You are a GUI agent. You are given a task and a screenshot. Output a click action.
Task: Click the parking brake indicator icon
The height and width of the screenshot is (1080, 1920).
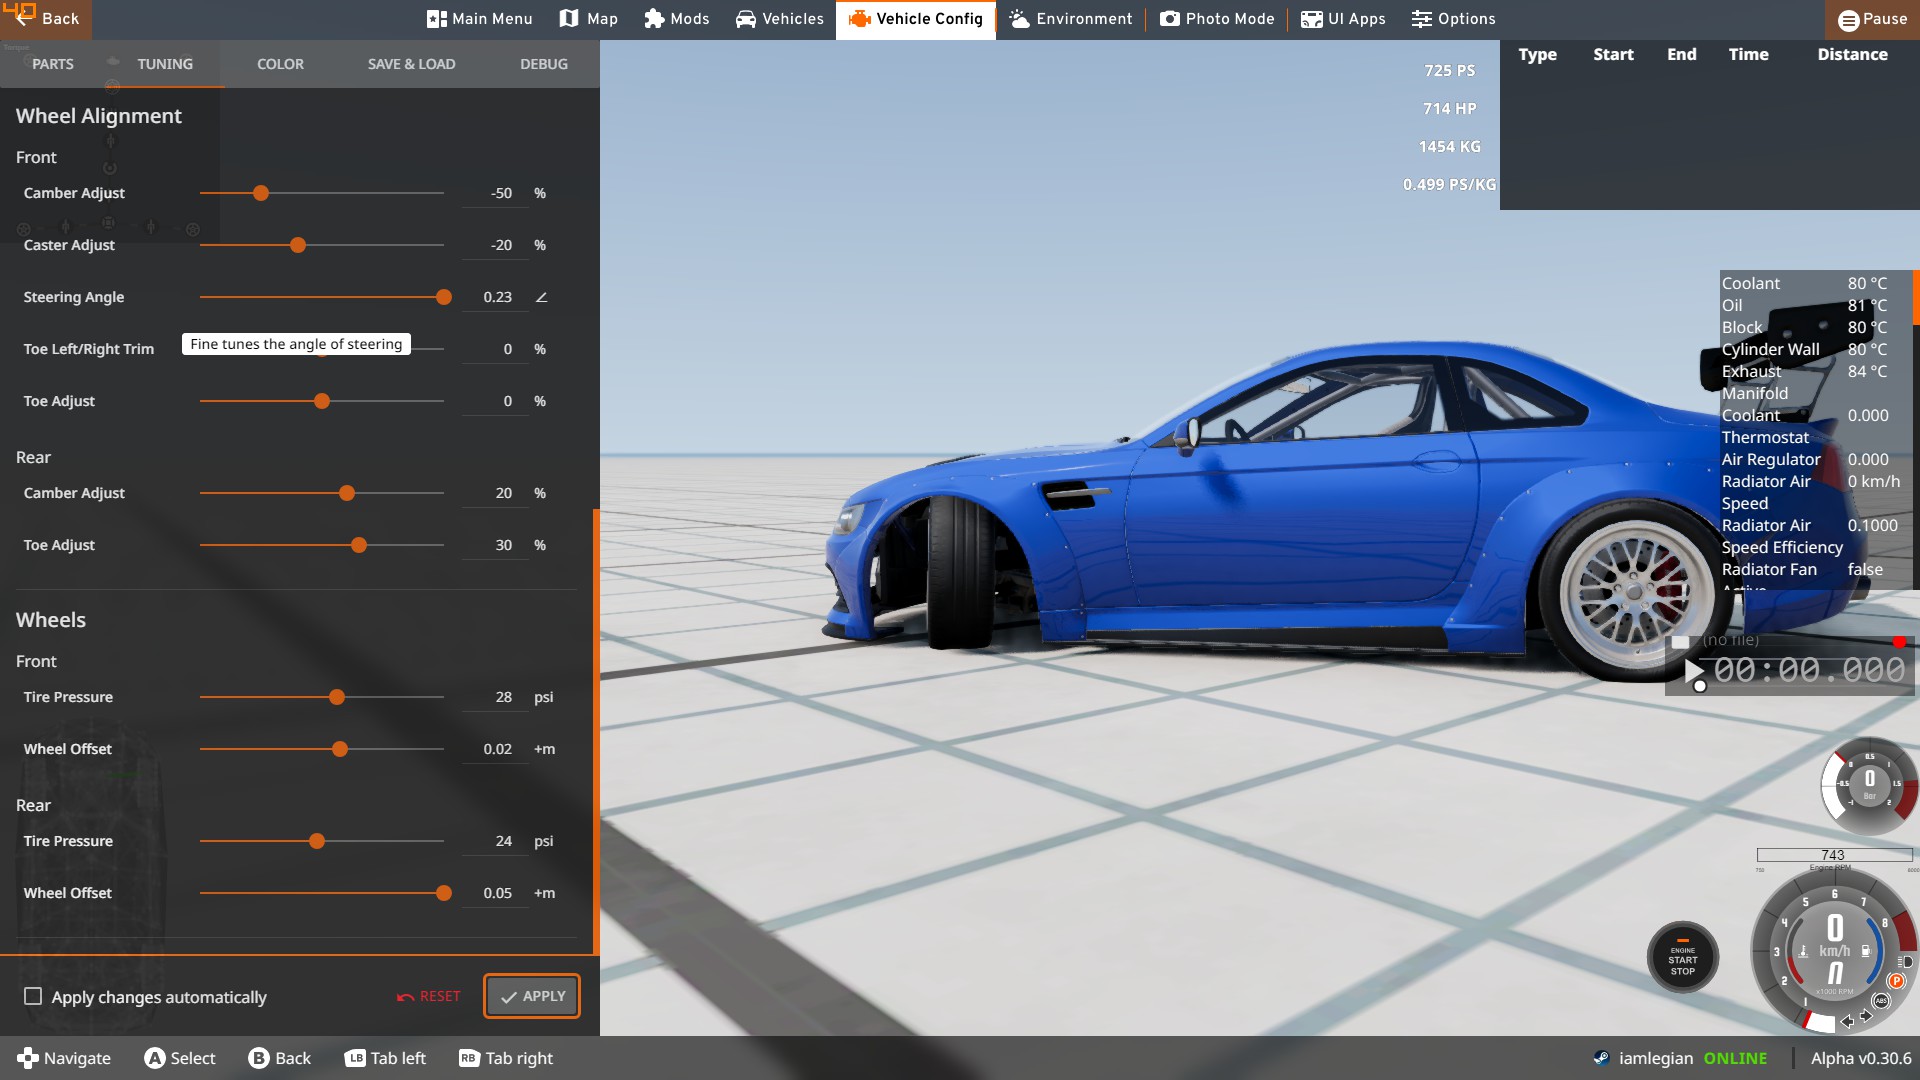point(1896,981)
